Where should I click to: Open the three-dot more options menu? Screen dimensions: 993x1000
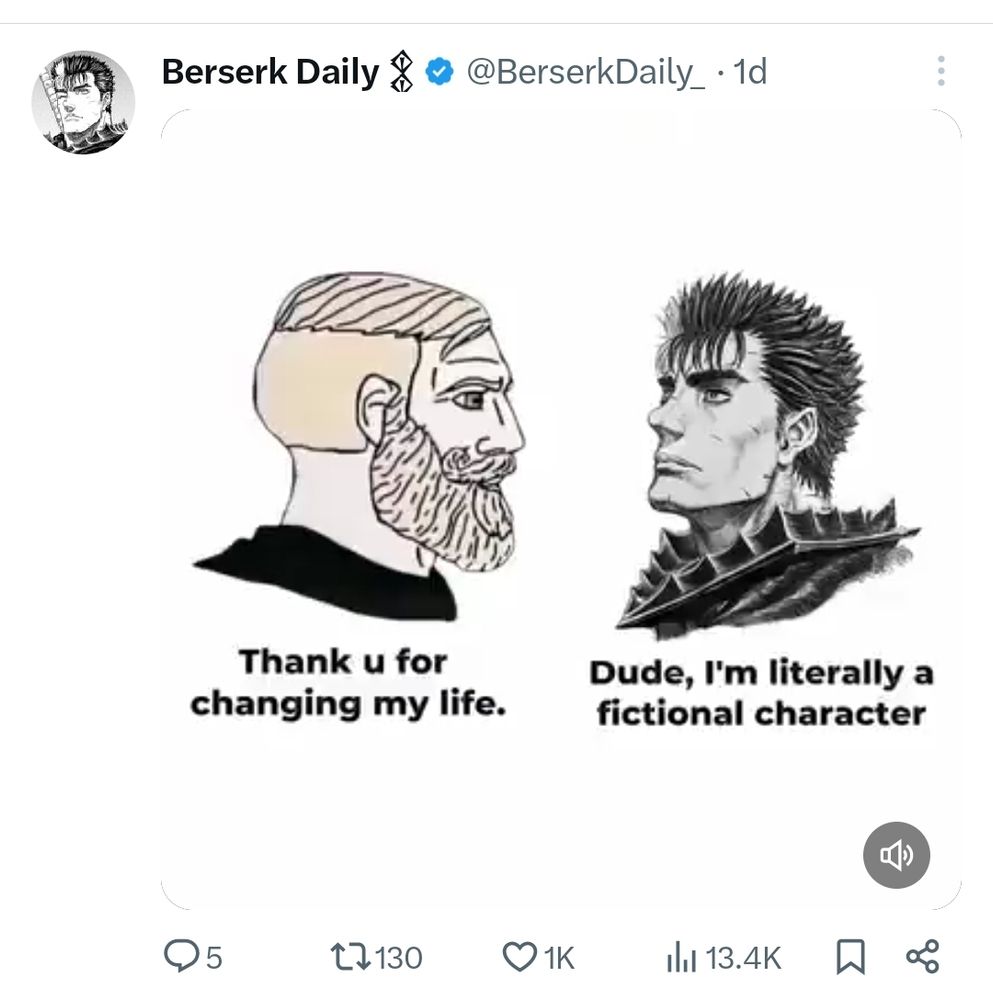click(940, 72)
